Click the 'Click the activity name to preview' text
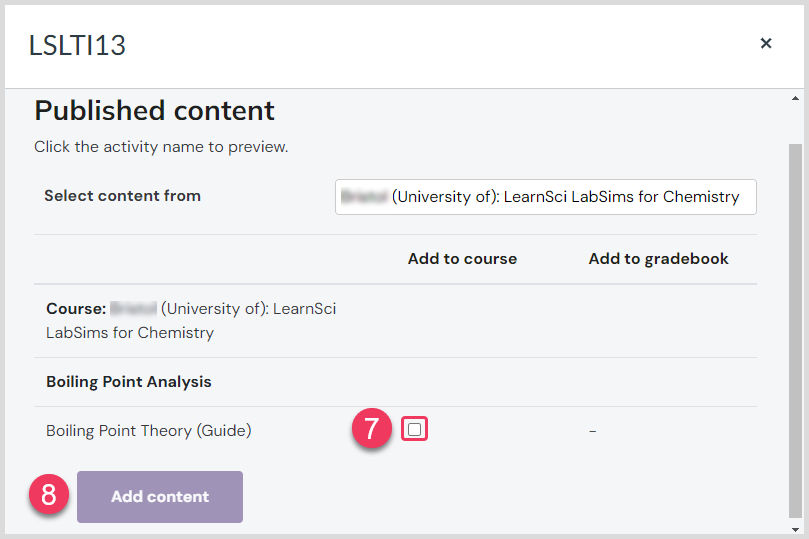The width and height of the screenshot is (809, 539). pos(161,147)
